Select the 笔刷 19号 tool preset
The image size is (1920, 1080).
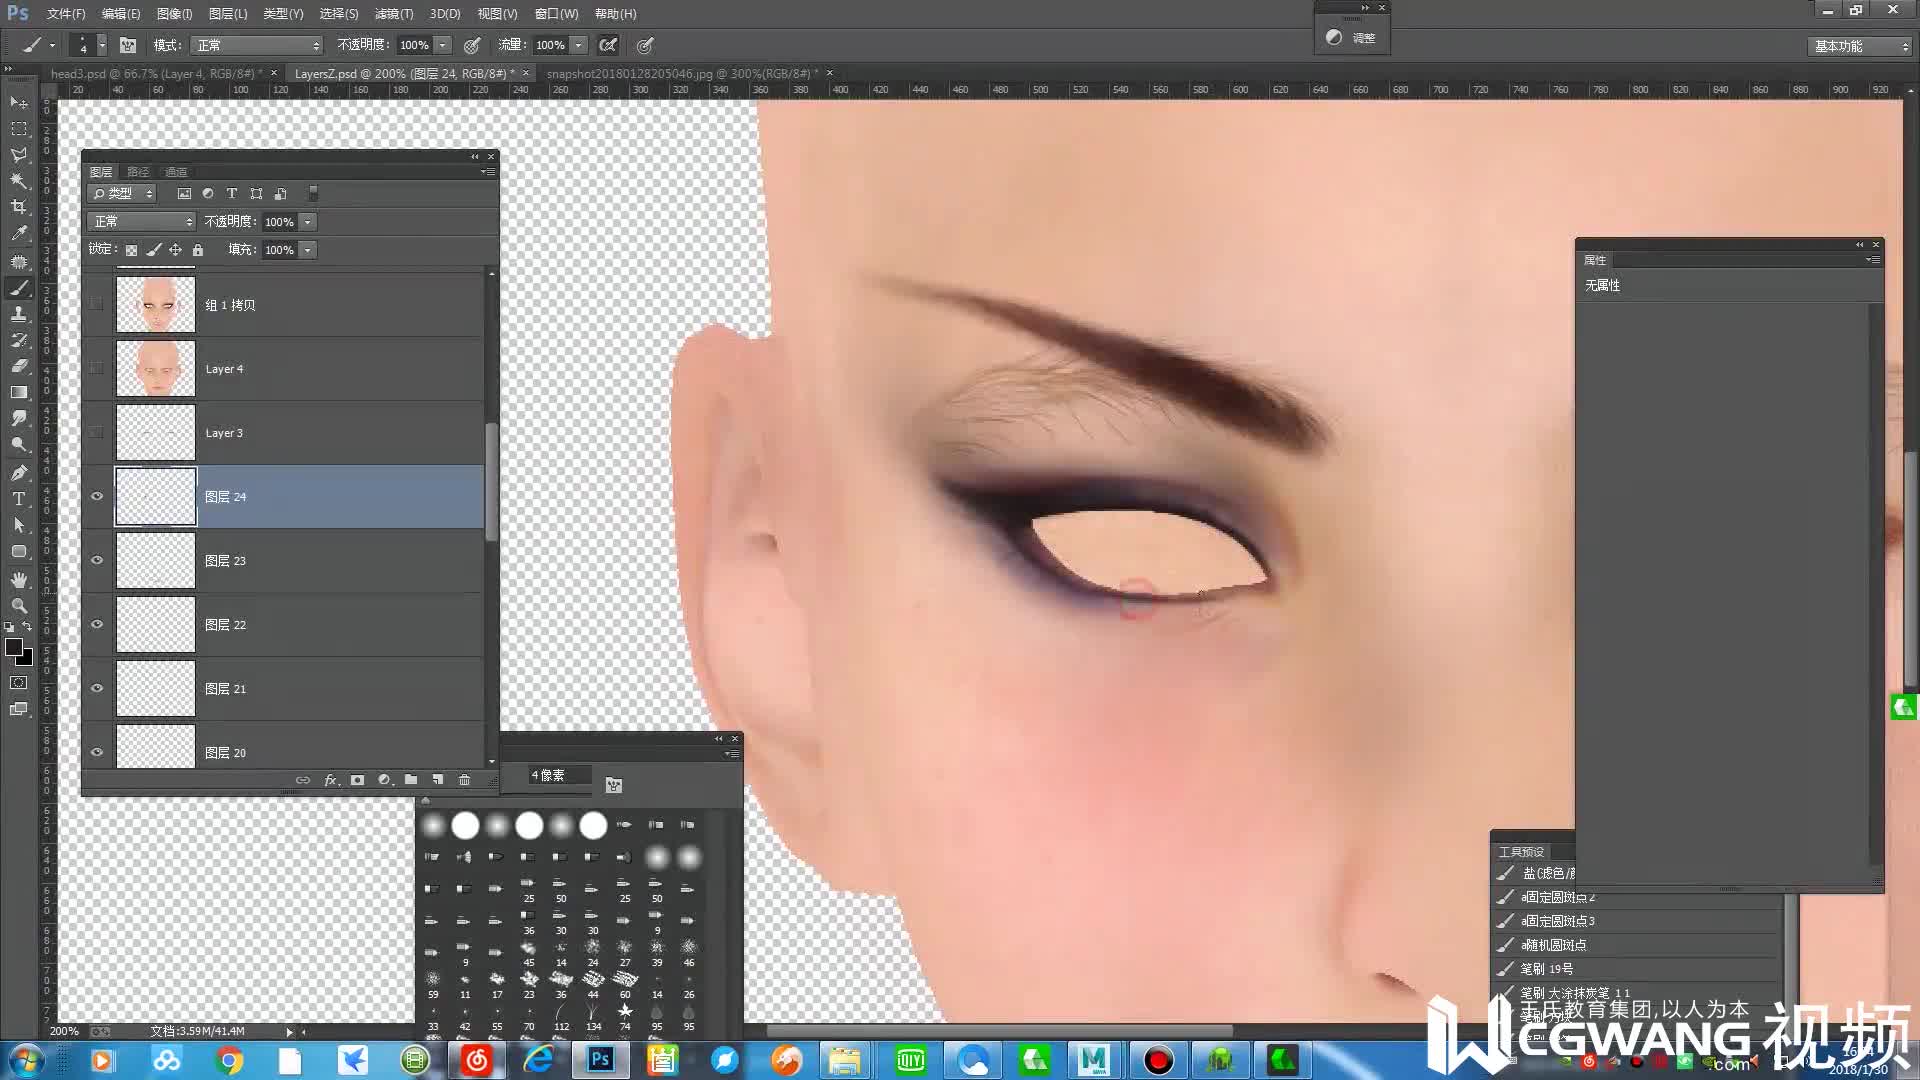pos(1547,969)
